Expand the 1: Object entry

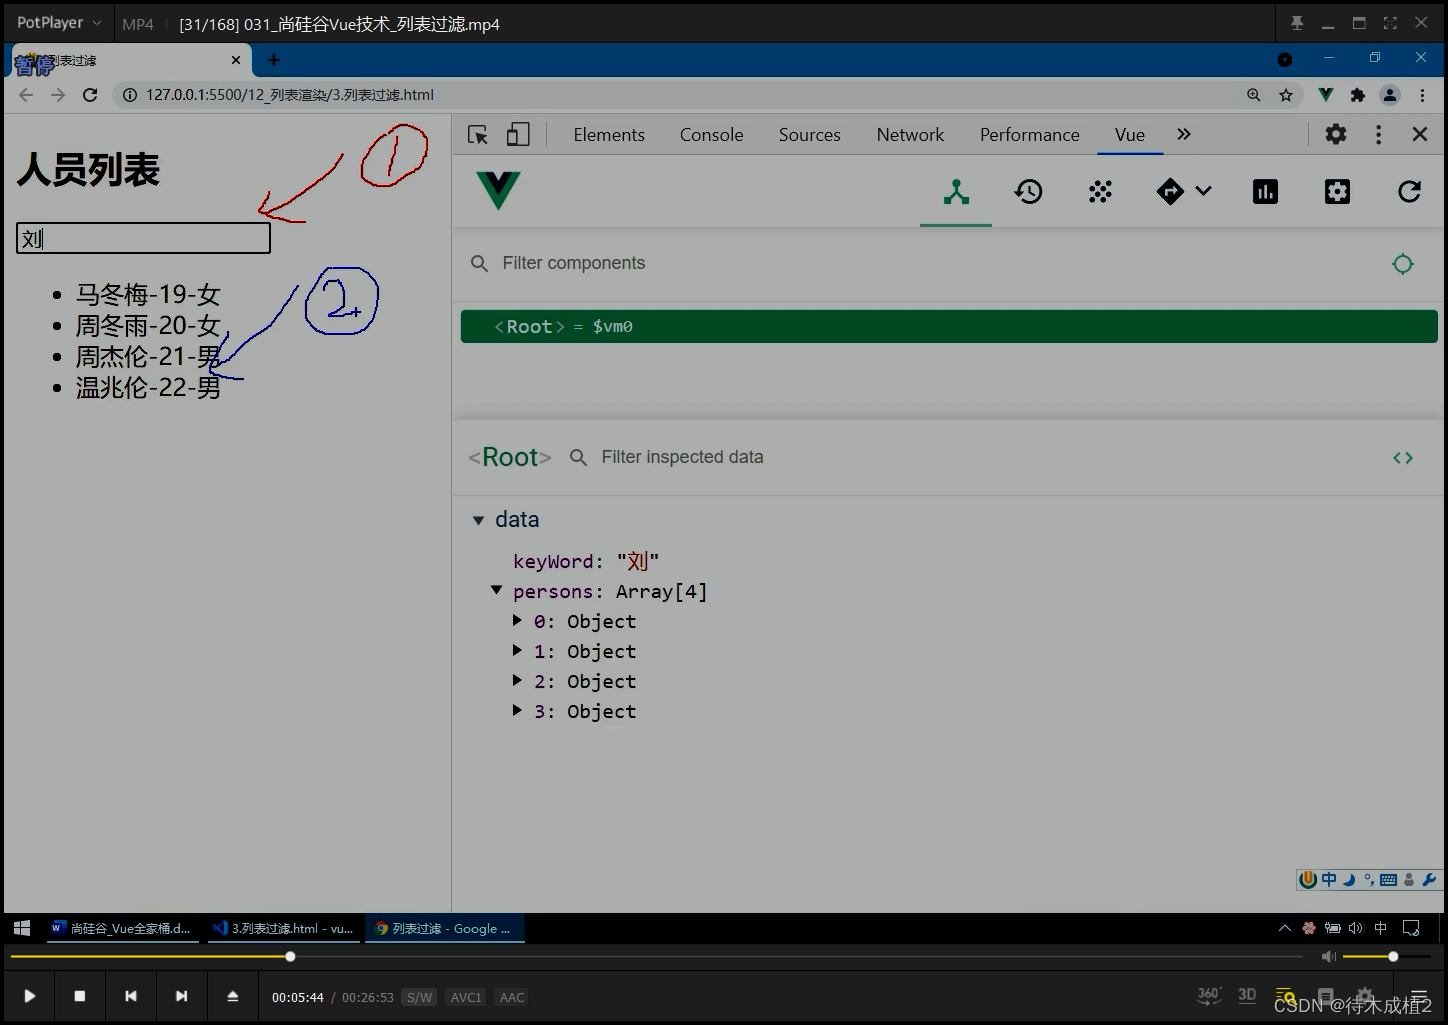tap(517, 650)
